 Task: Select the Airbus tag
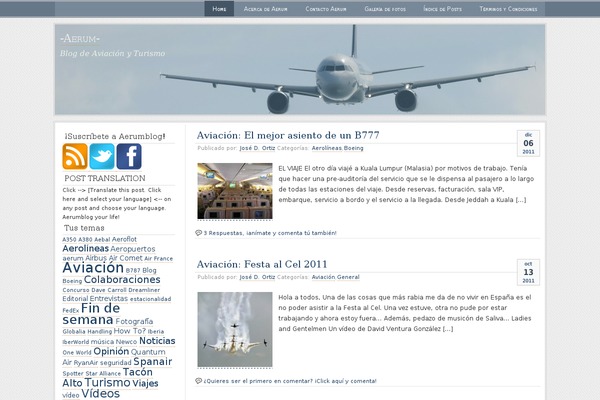click(x=96, y=258)
